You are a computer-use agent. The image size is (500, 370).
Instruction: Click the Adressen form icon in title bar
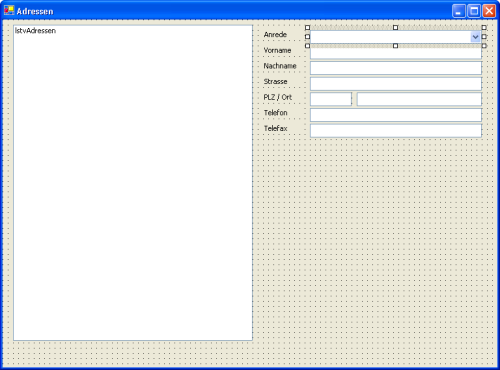(x=9, y=10)
